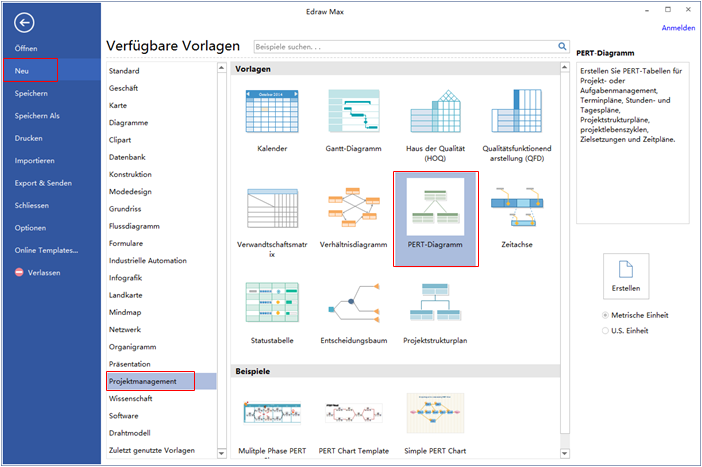Select the Präsentation category
Image resolution: width=702 pixels, height=467 pixels.
pyautogui.click(x=129, y=364)
